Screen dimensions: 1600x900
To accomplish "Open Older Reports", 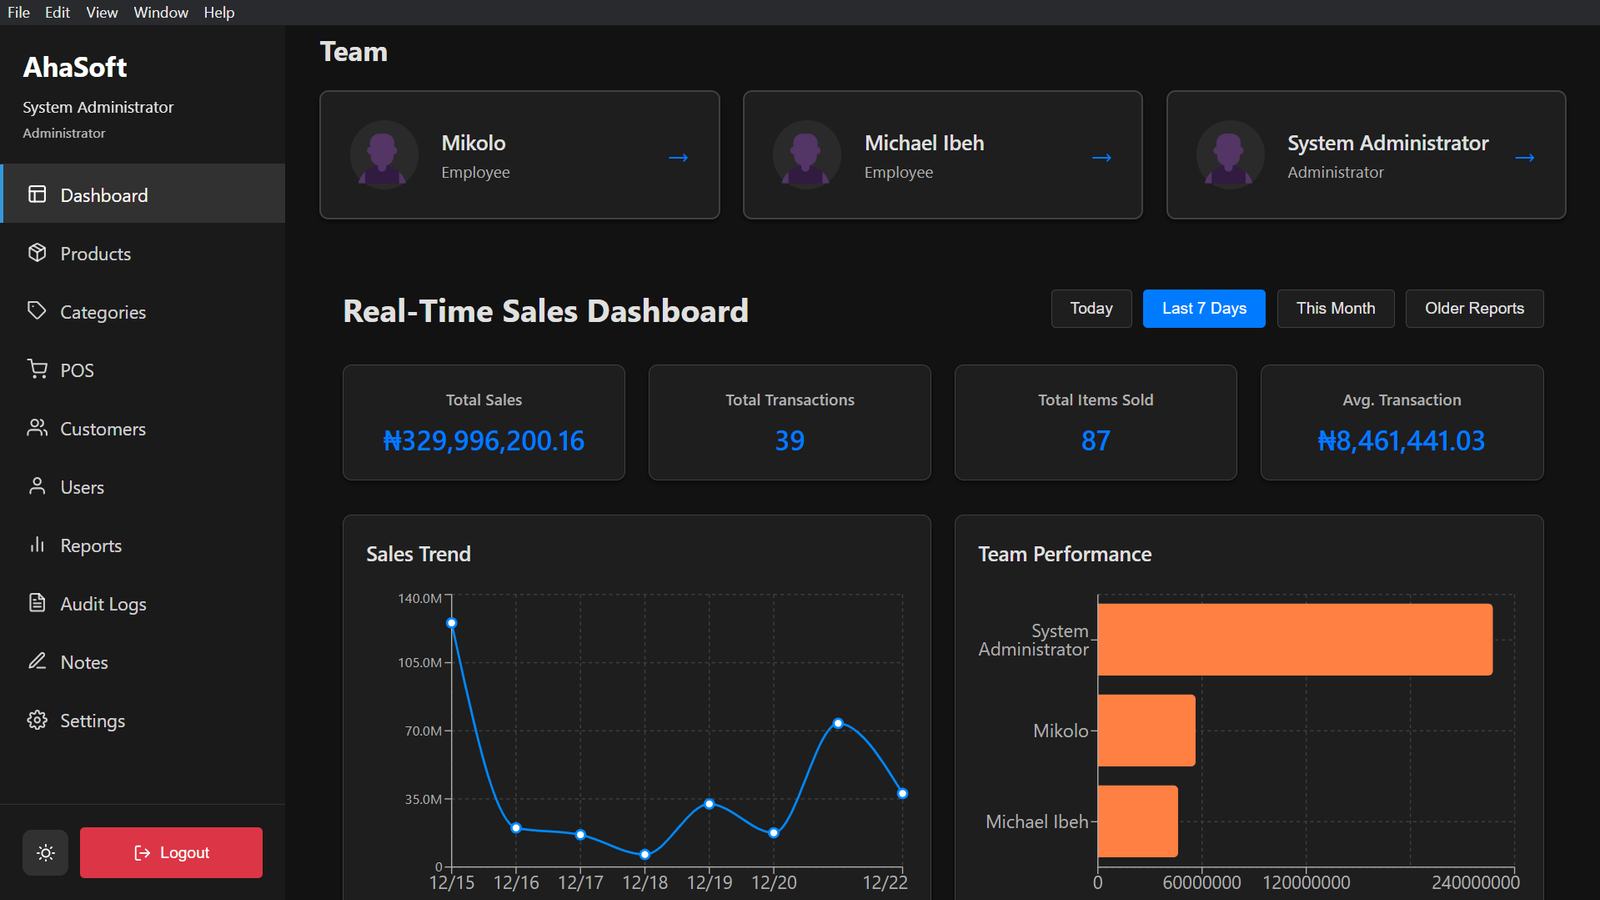I will click(x=1474, y=308).
